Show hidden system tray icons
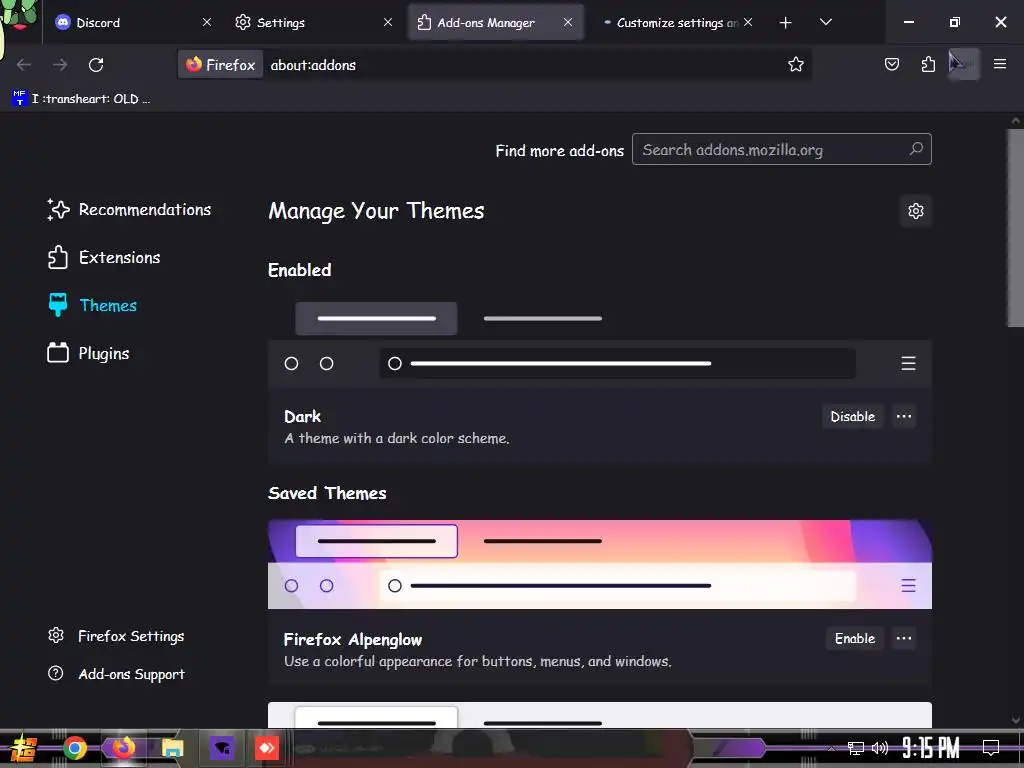The height and width of the screenshot is (768, 1024). 832,748
